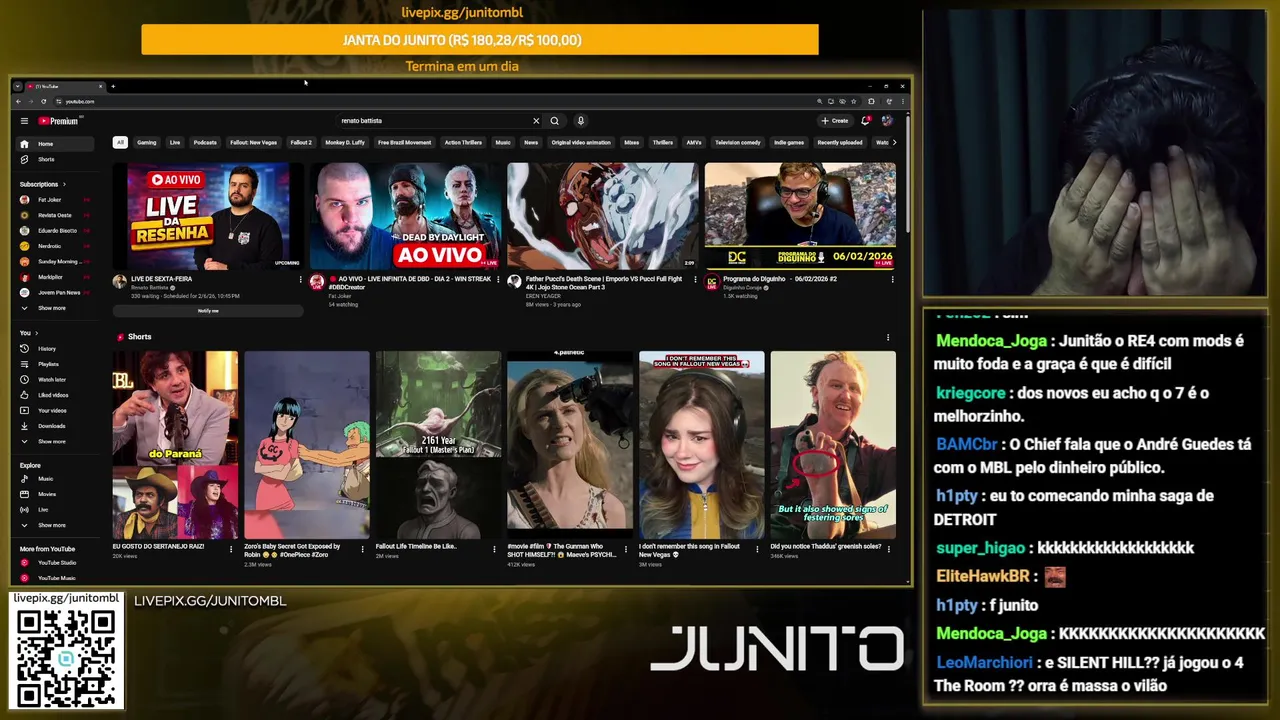Click Notify me under LIVE DE SEXTA-FEIRA

[x=208, y=311]
